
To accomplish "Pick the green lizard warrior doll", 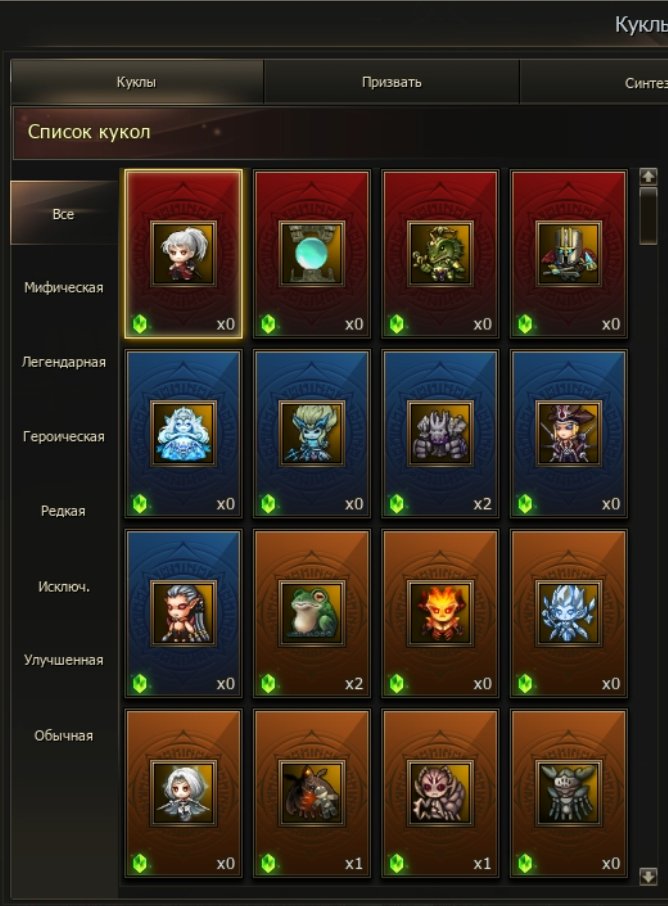I will [x=440, y=254].
